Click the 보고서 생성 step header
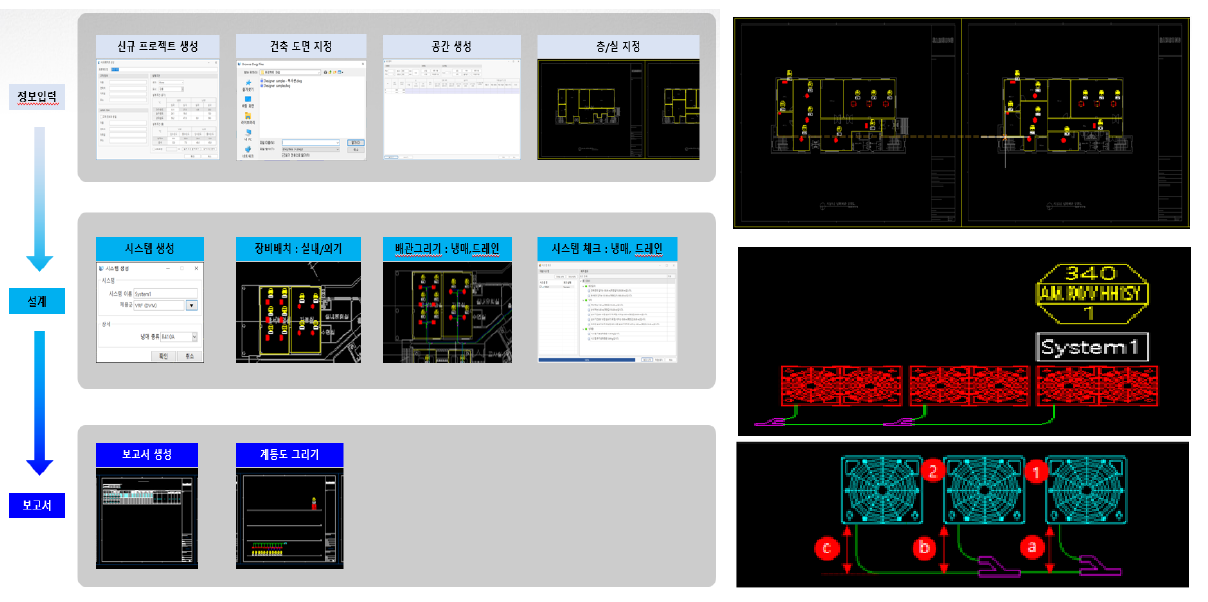Viewport: 1208px width, 602px height. 147,454
